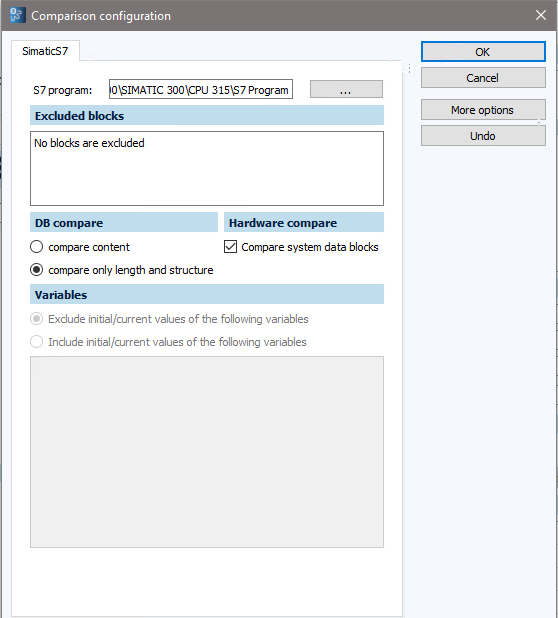Click the Hardware compare header
This screenshot has width=558, height=618.
click(x=304, y=222)
